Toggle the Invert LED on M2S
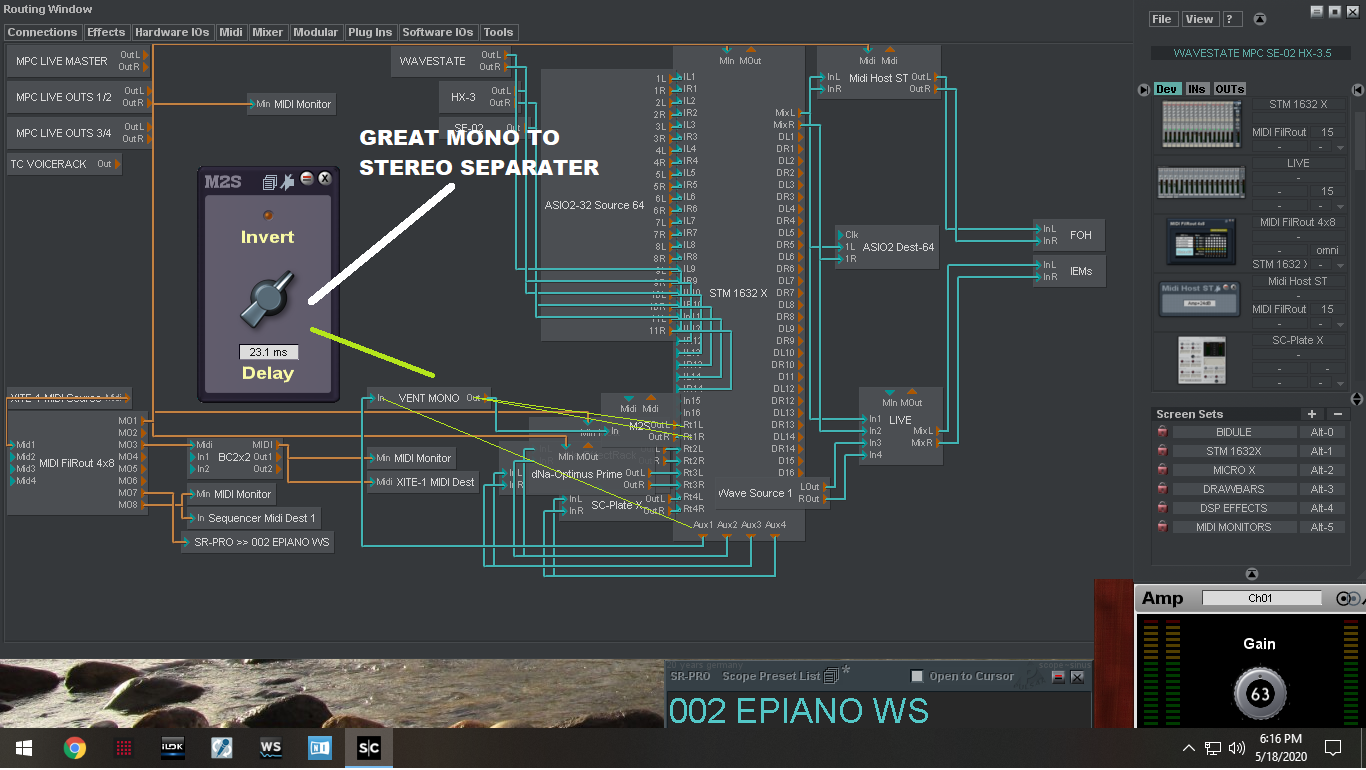The image size is (1366, 770). [267, 215]
